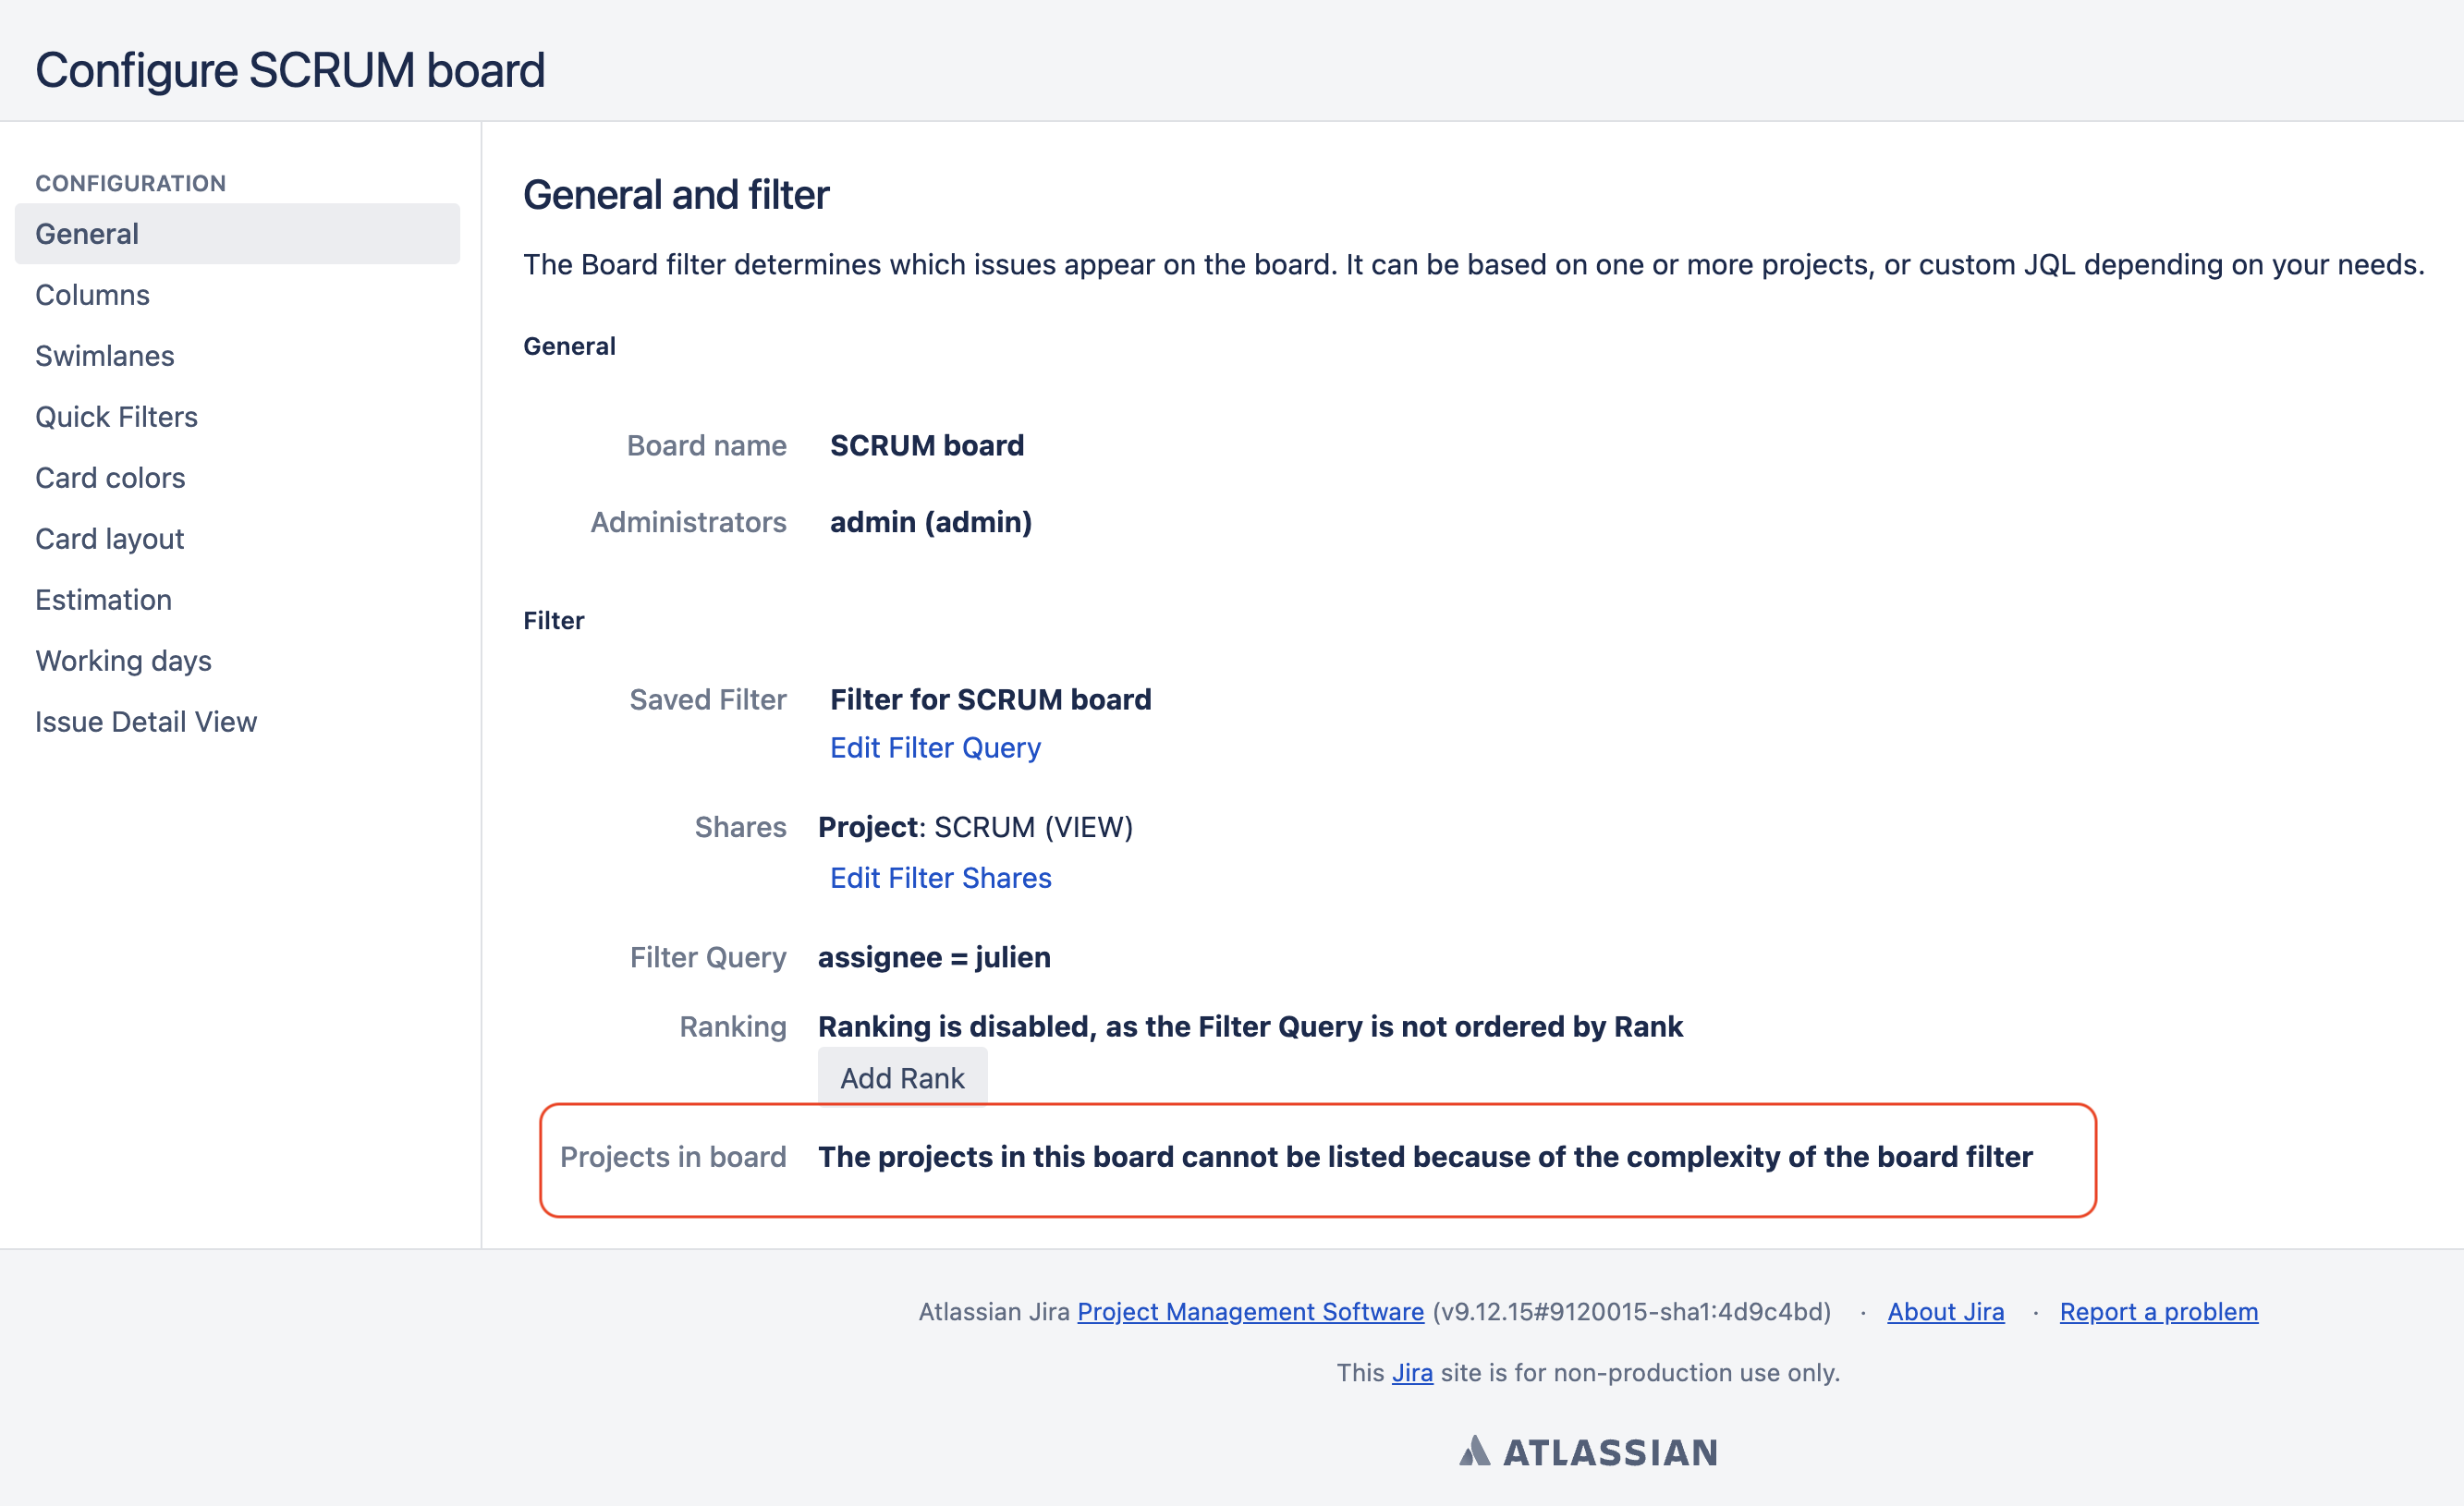Image resolution: width=2464 pixels, height=1506 pixels.
Task: Switch to Card layout settings
Action: point(109,539)
